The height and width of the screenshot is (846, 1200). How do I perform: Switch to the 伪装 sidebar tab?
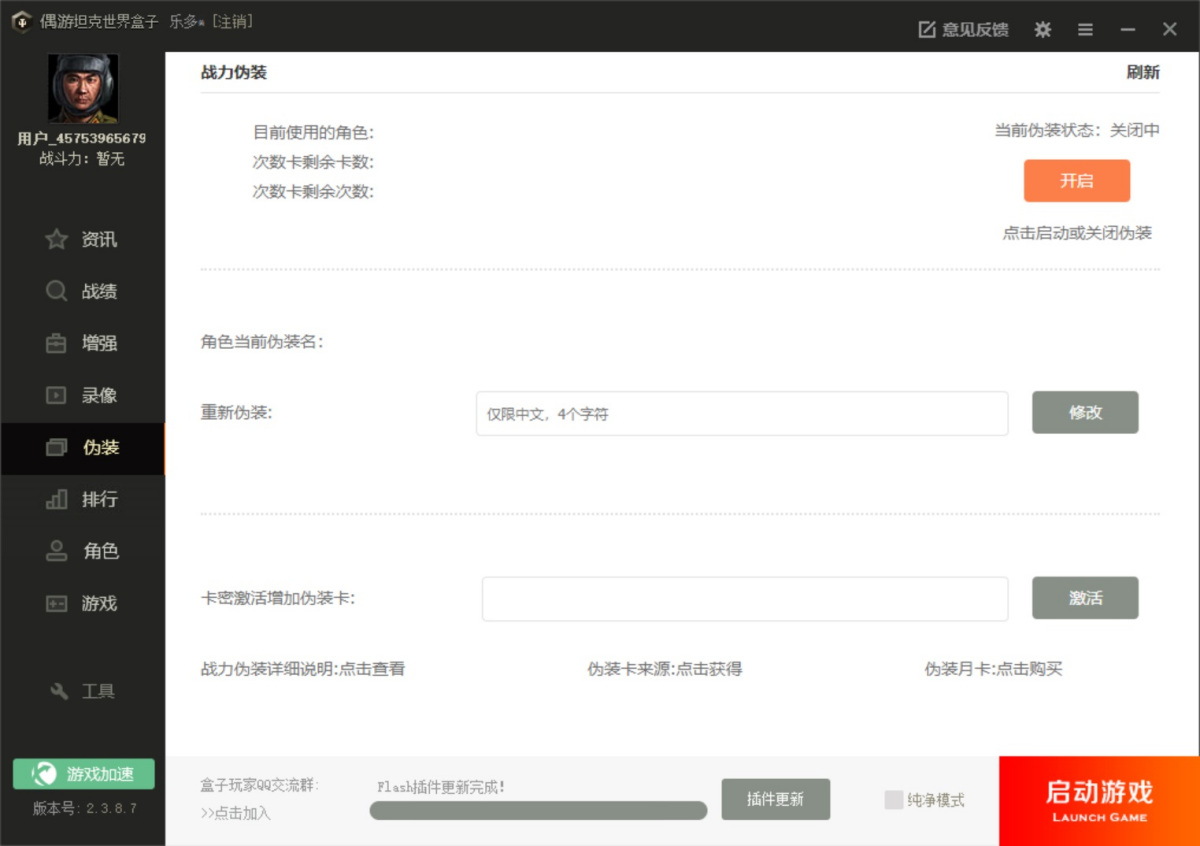83,448
